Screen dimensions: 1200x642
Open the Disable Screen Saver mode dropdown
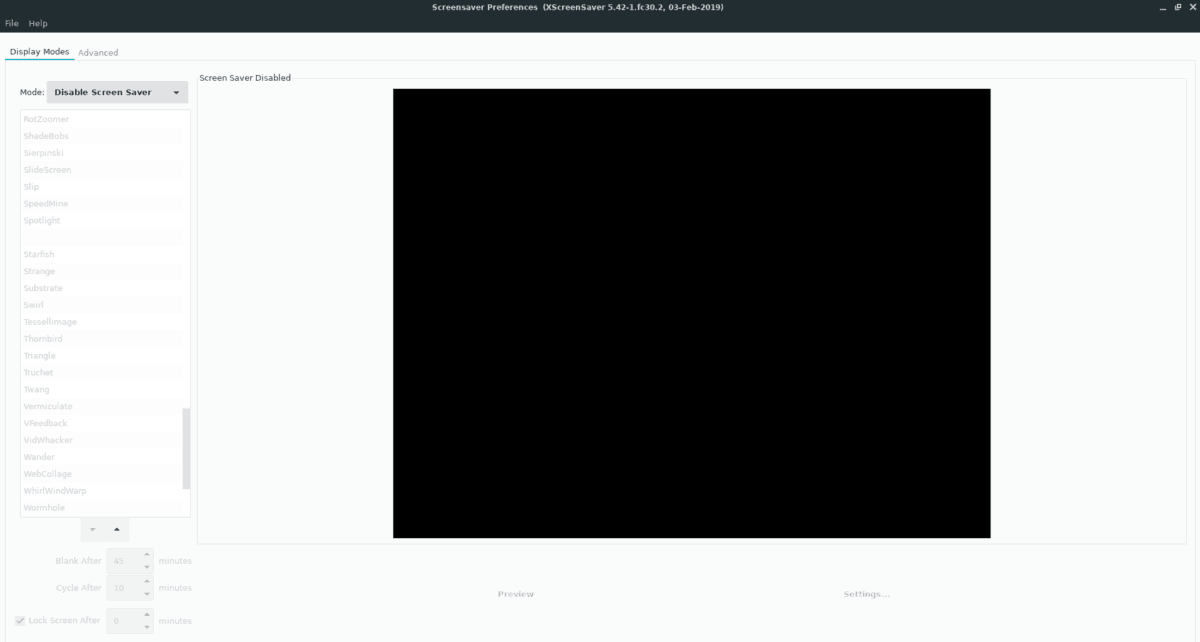point(117,91)
